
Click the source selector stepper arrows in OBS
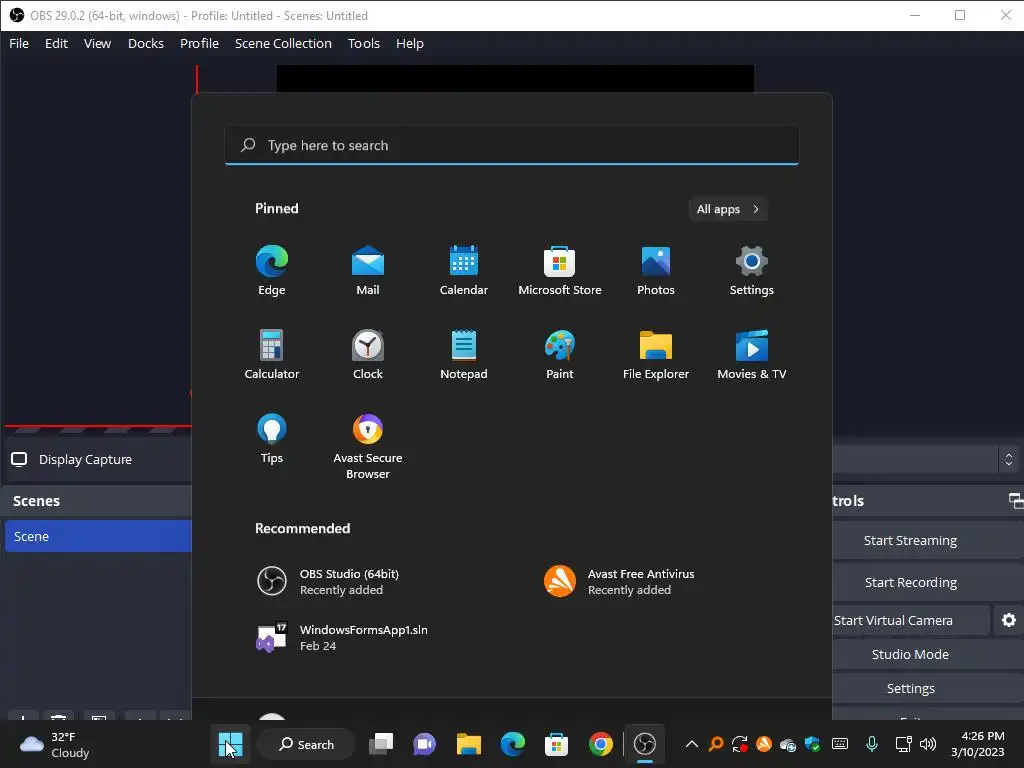(1009, 459)
